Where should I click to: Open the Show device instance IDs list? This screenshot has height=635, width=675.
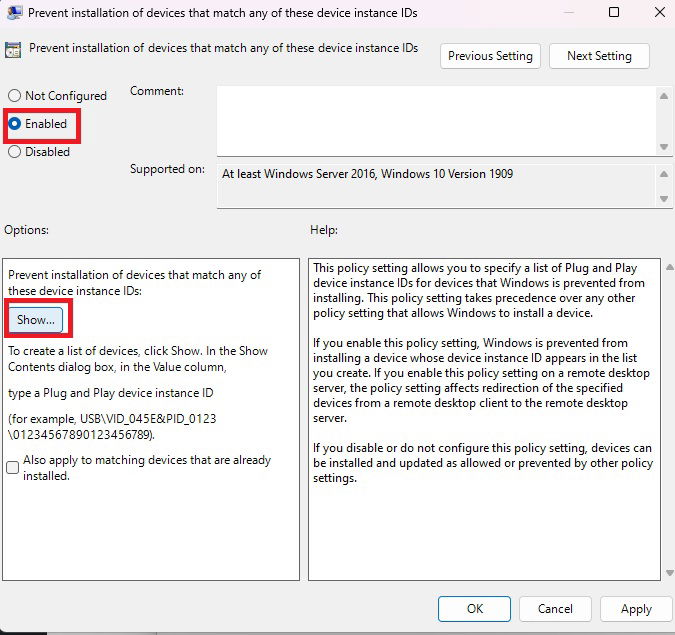(x=35, y=320)
